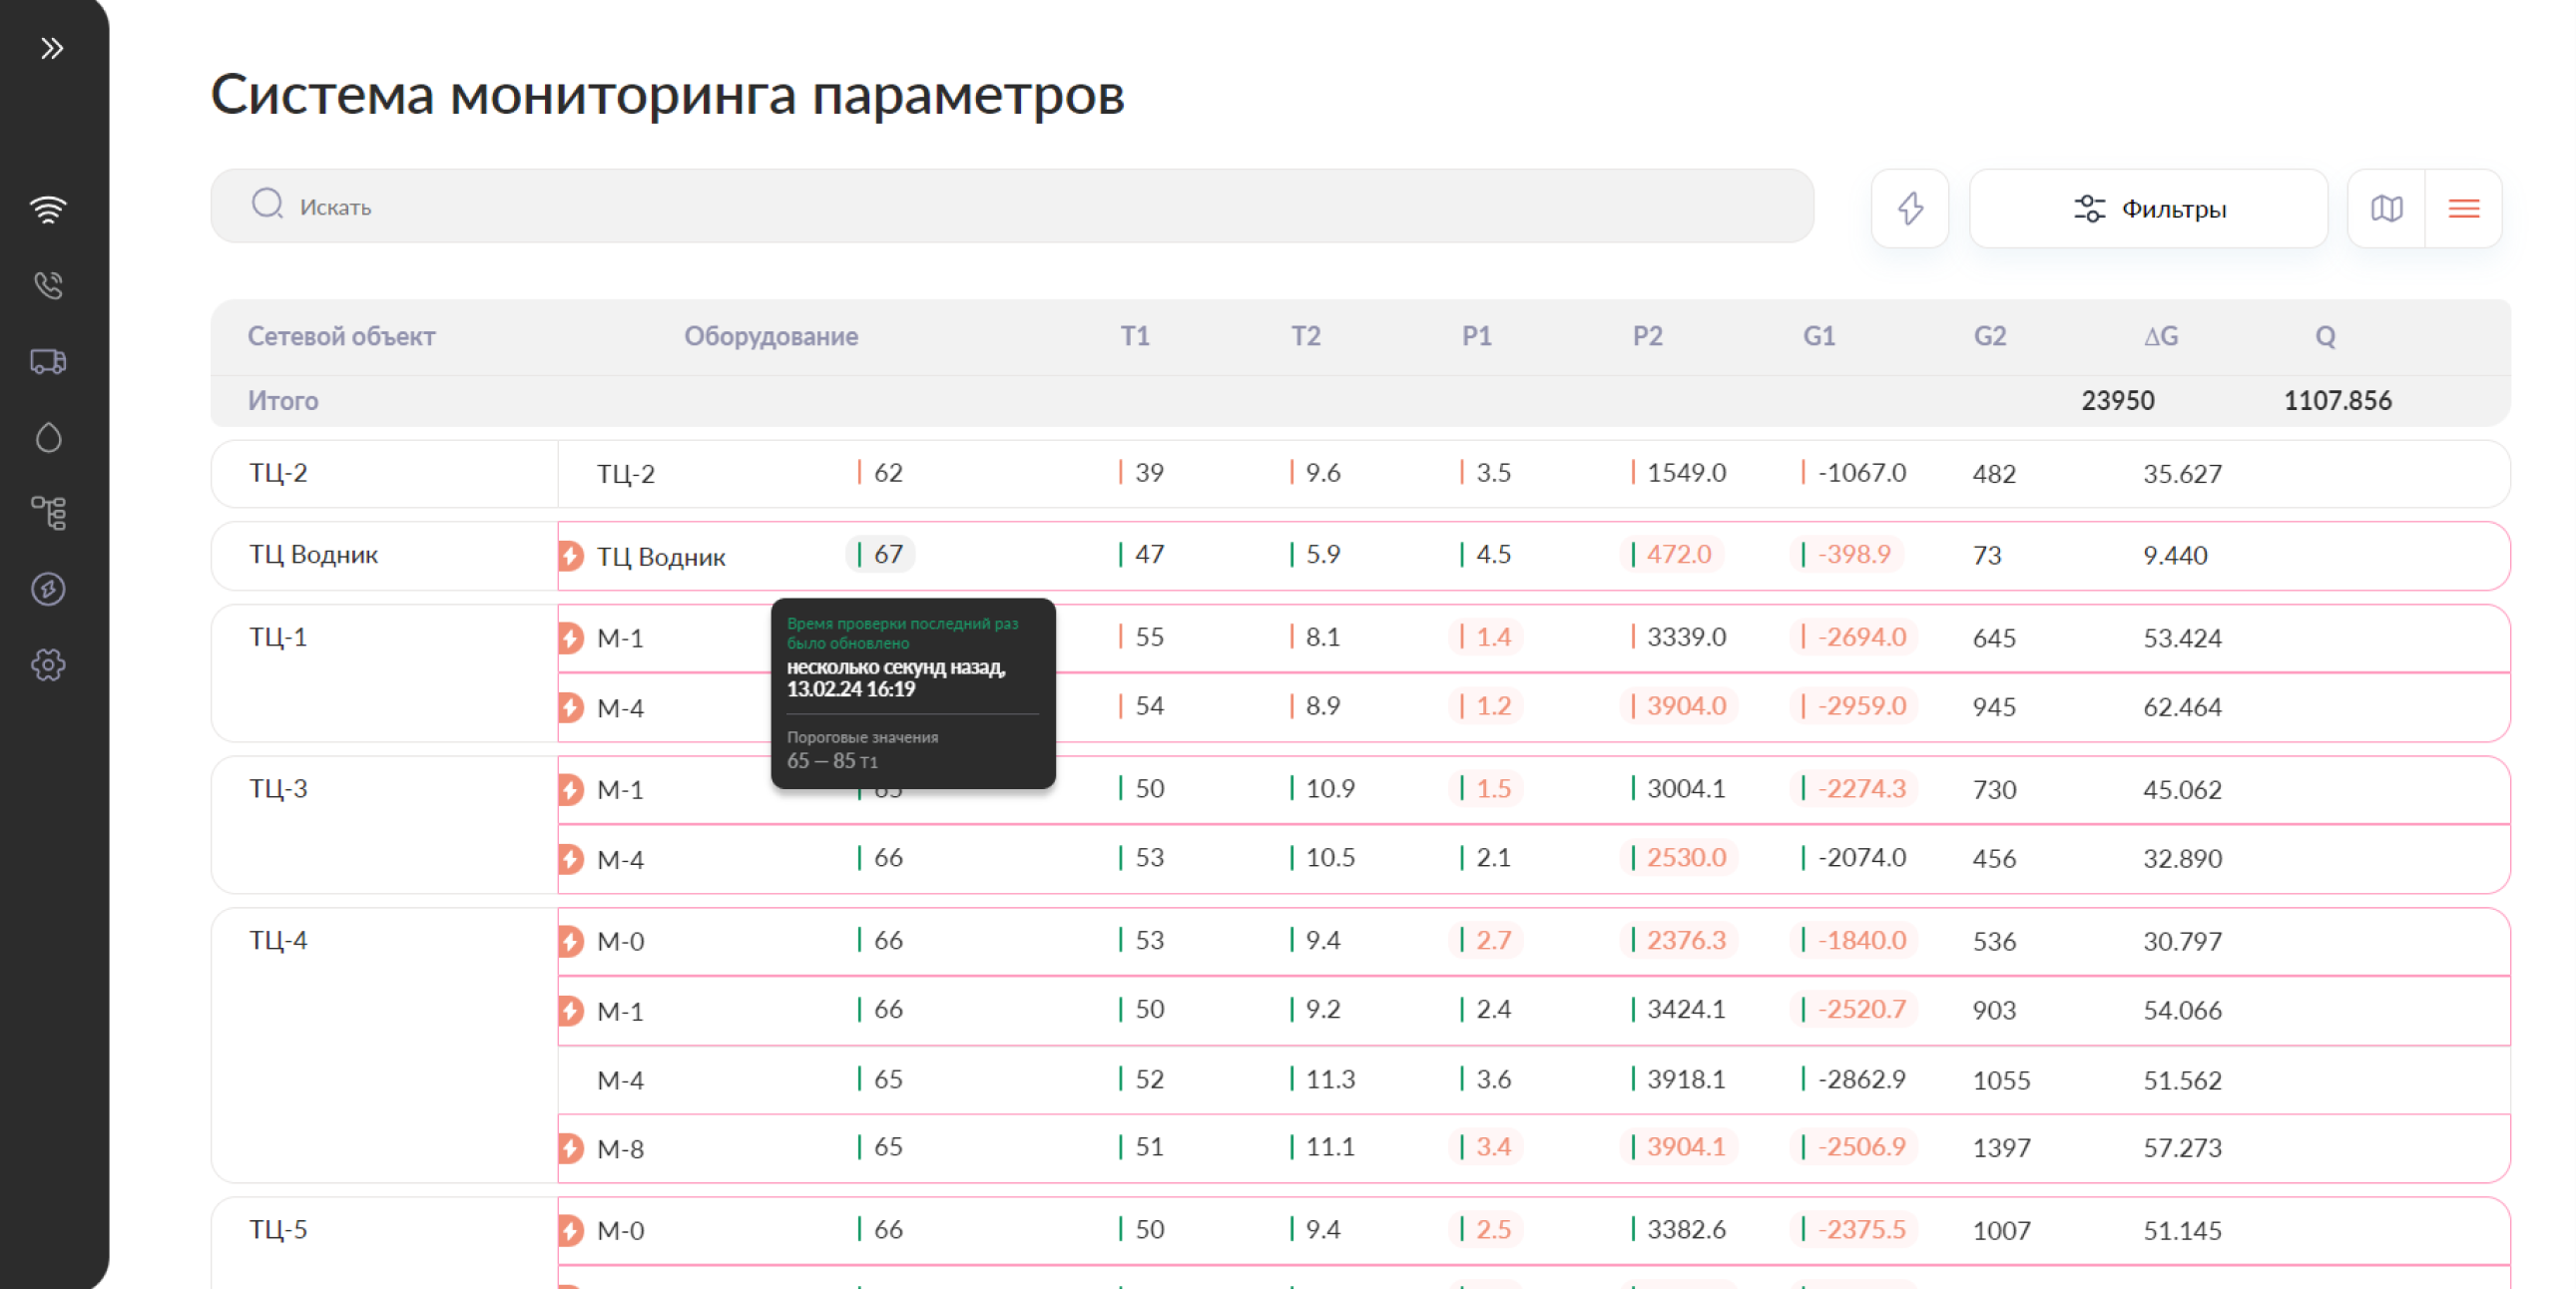The width and height of the screenshot is (2576, 1289).
Task: Open the Фильтры filters panel
Action: [x=2148, y=208]
